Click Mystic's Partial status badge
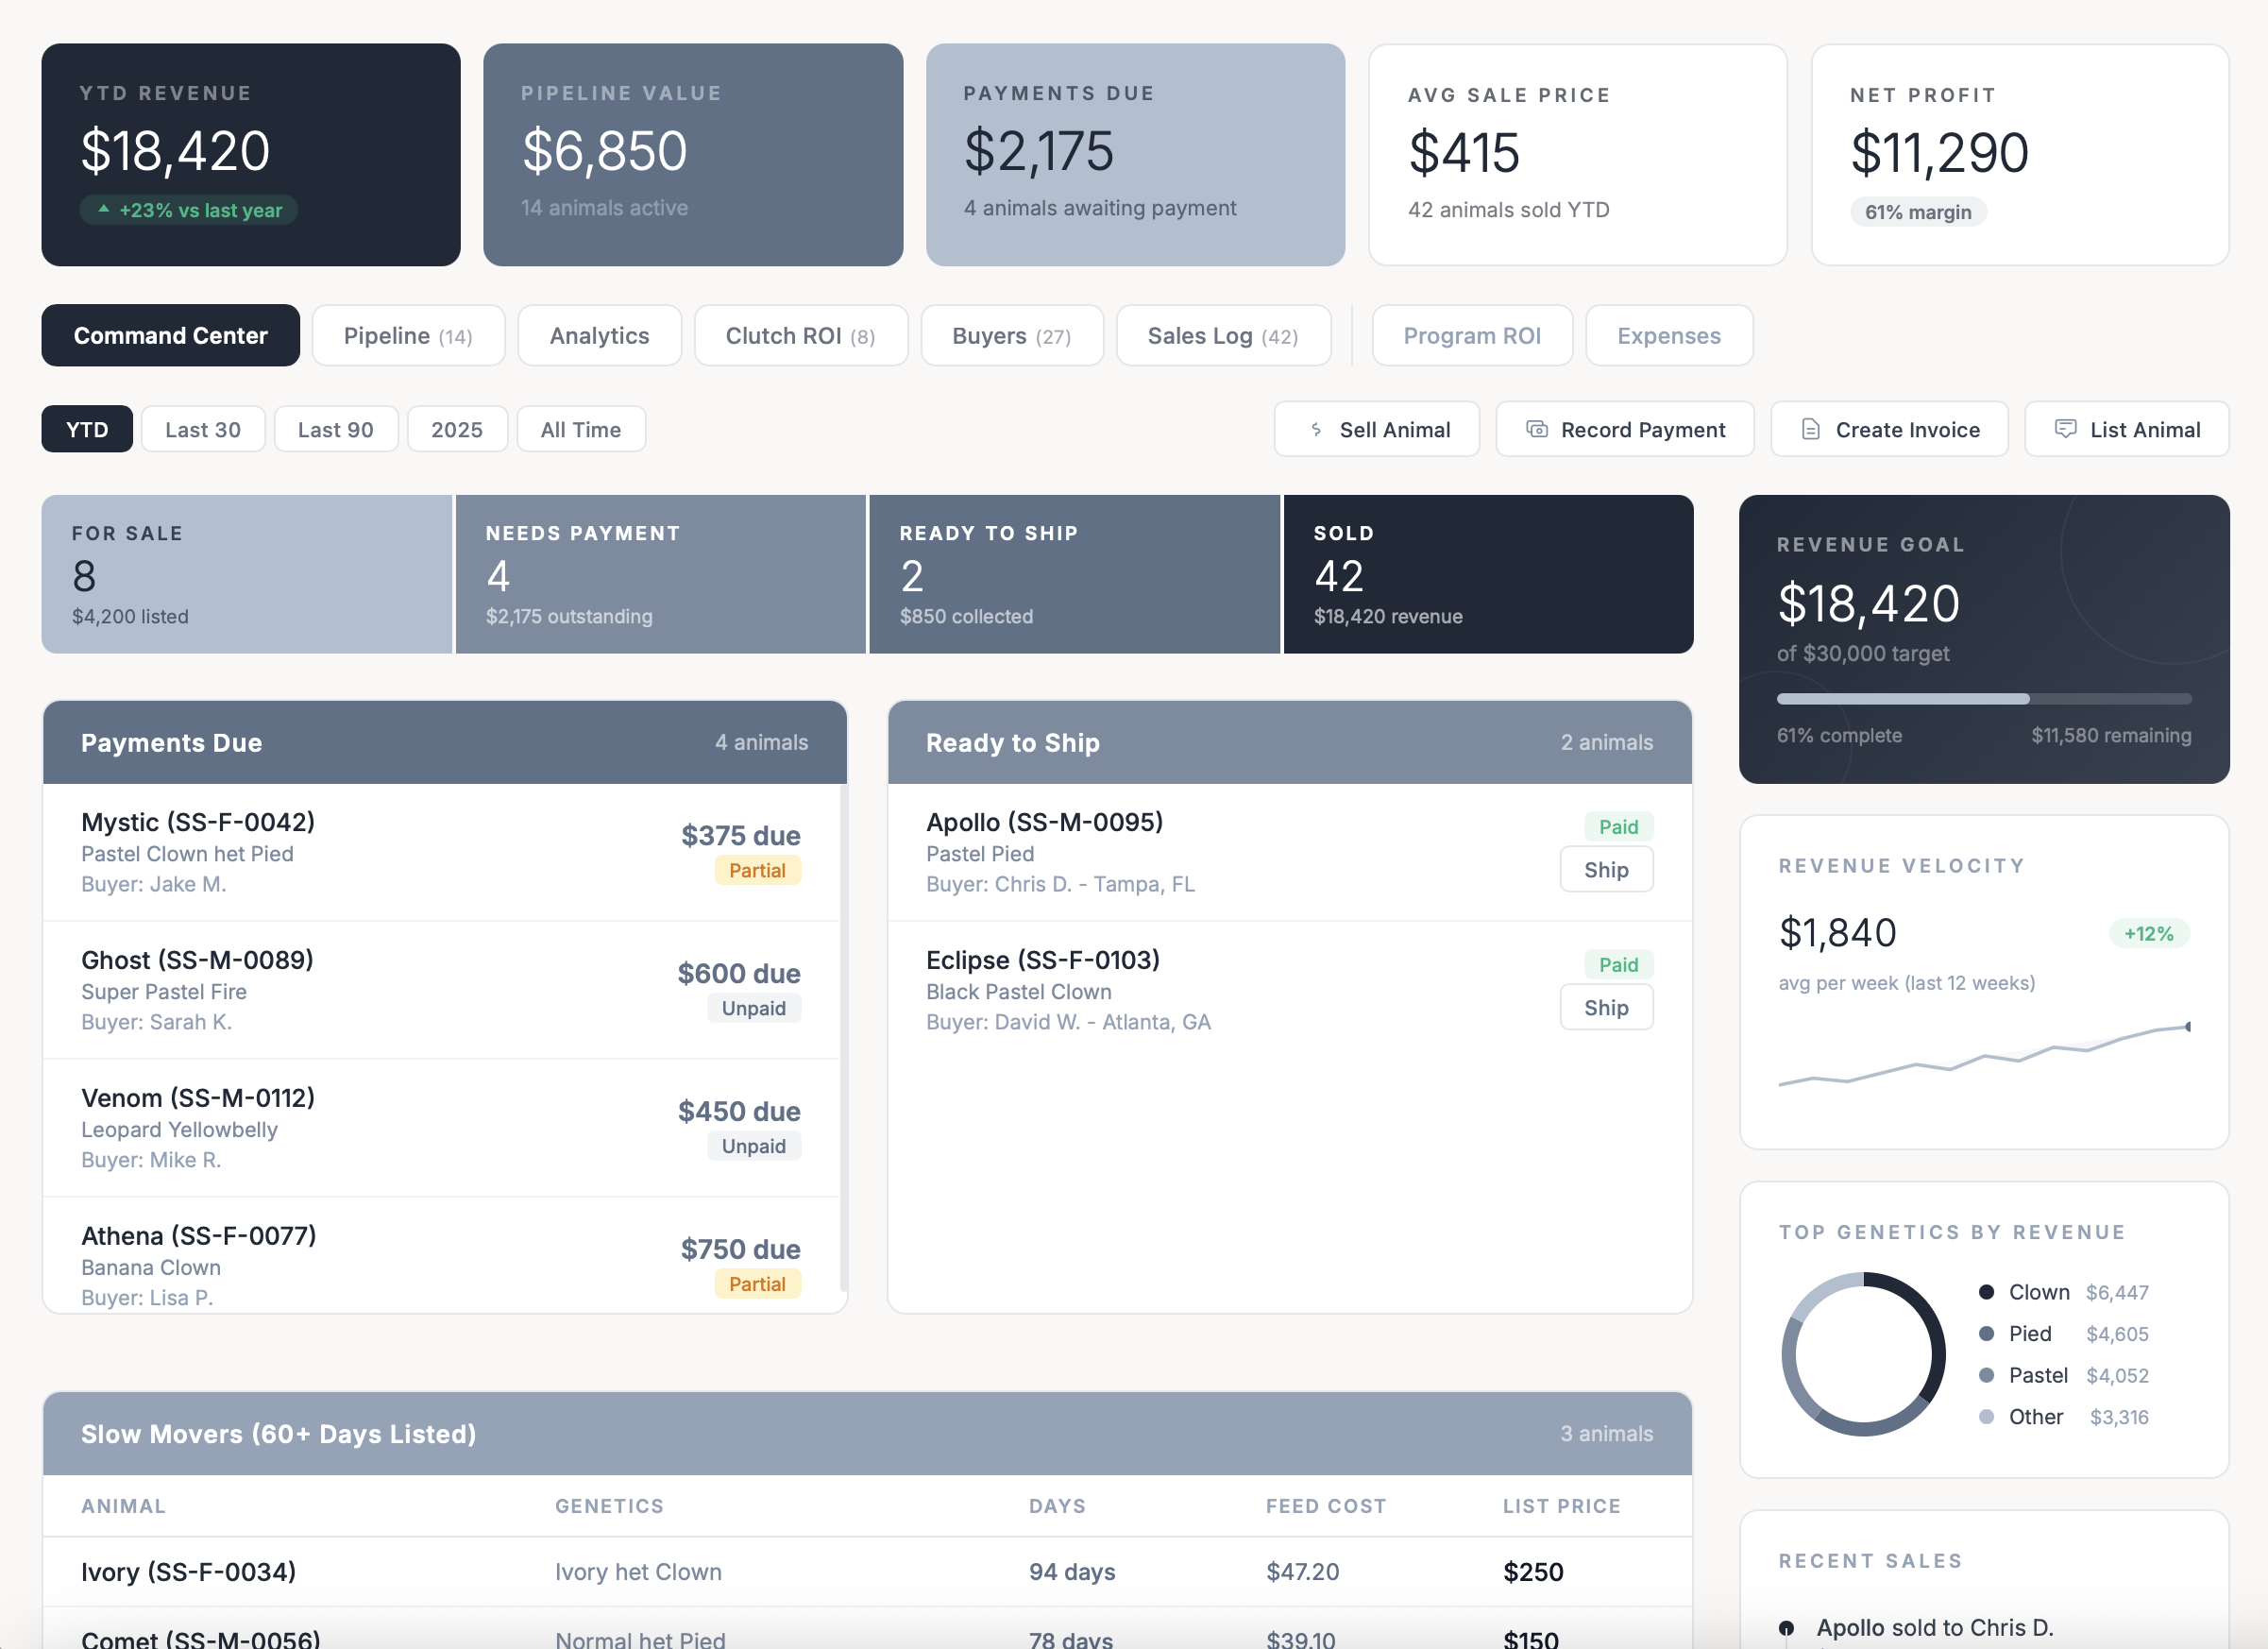 [x=757, y=870]
